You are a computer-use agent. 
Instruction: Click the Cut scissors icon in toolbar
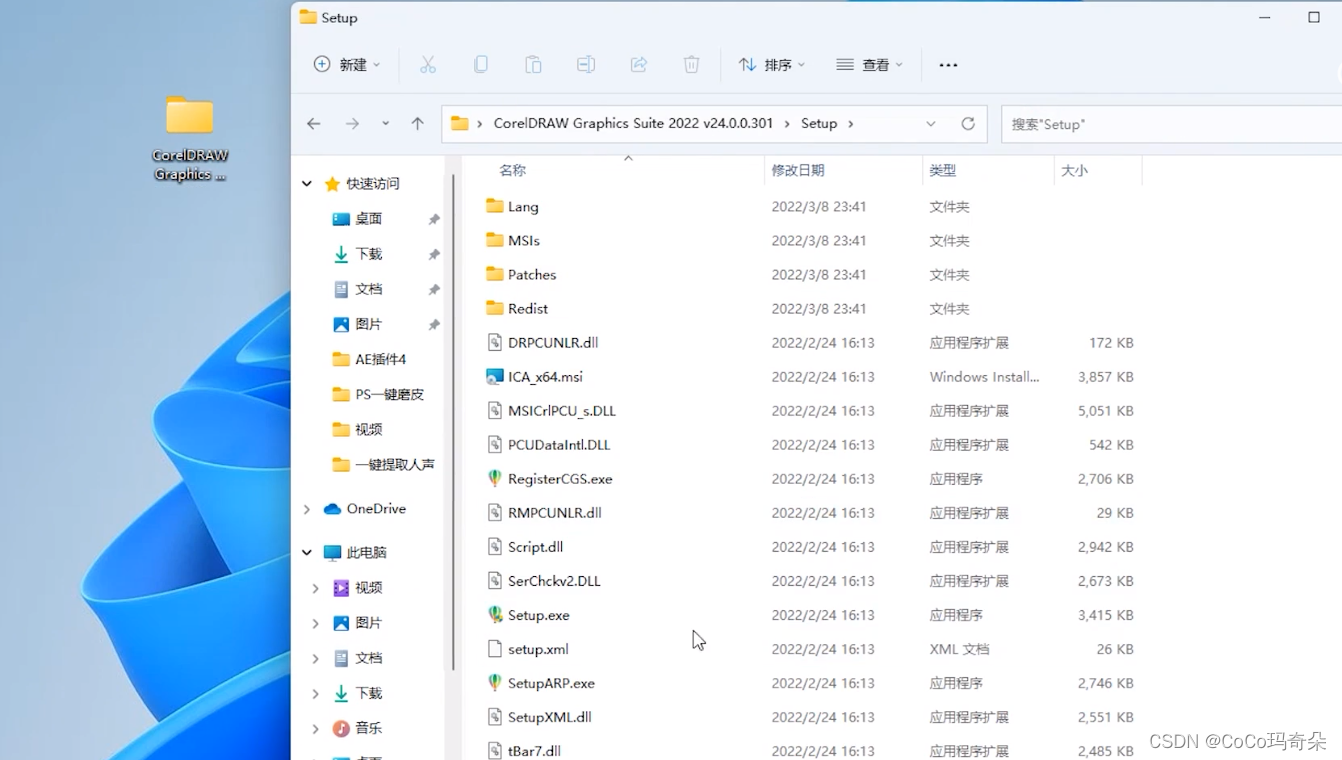tap(428, 65)
